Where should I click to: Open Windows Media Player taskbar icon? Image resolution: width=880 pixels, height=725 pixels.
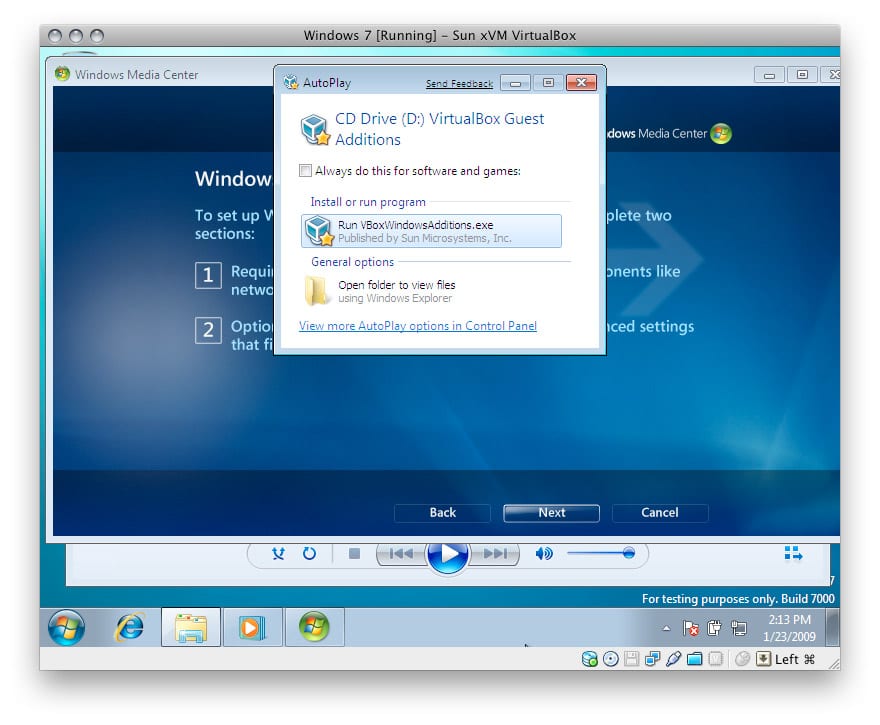coord(252,627)
